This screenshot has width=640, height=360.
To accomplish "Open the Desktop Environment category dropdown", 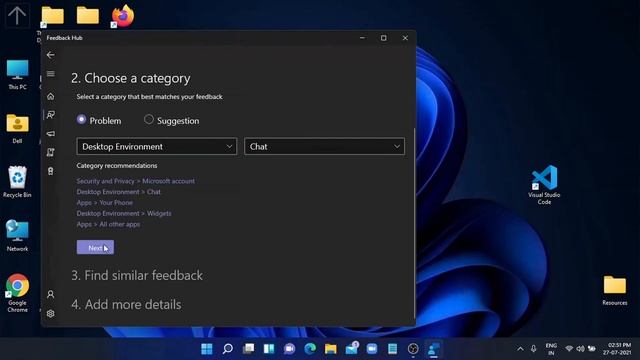I will tap(157, 147).
